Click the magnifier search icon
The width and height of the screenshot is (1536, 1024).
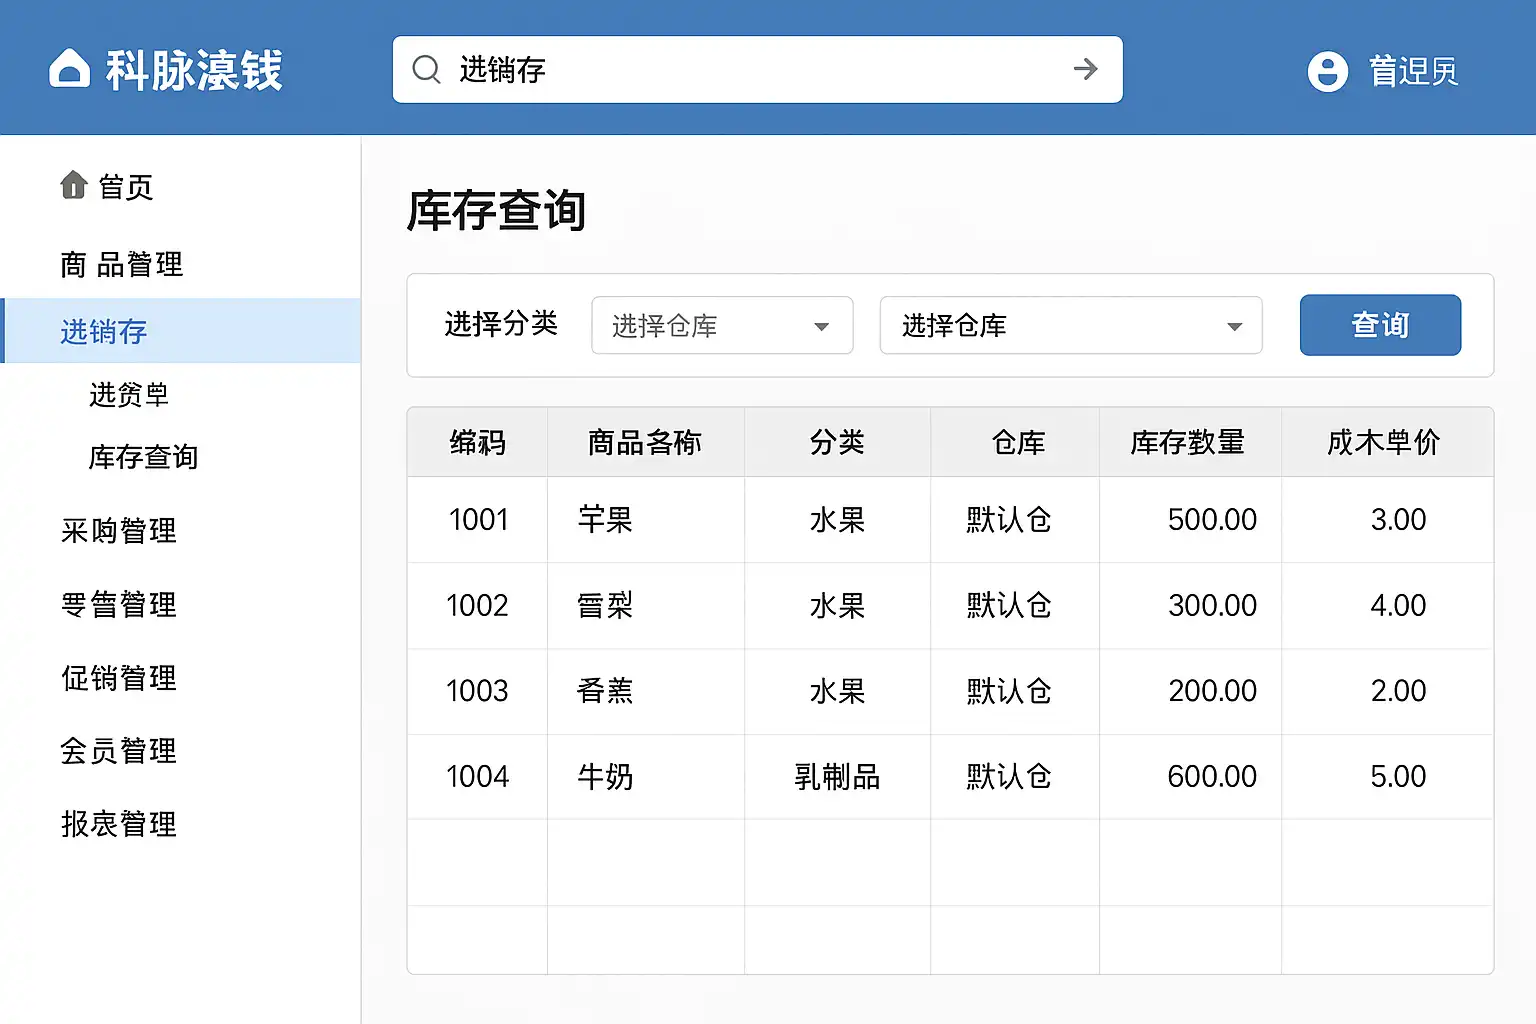[x=427, y=70]
